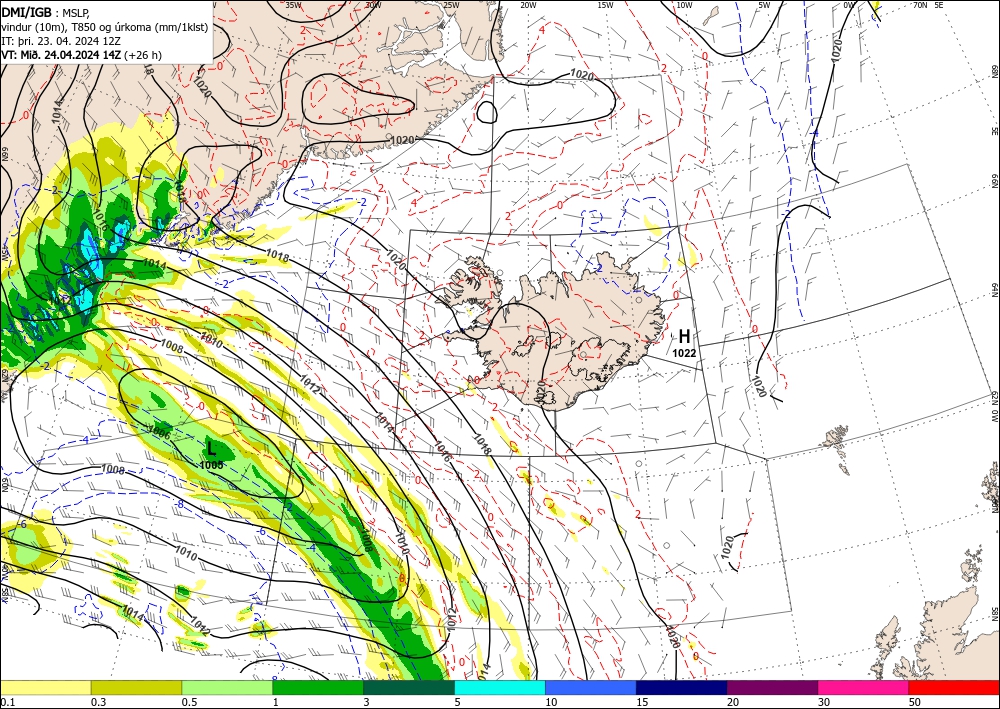Click the 5W longitude label
1000x709 pixels.
[764, 5]
